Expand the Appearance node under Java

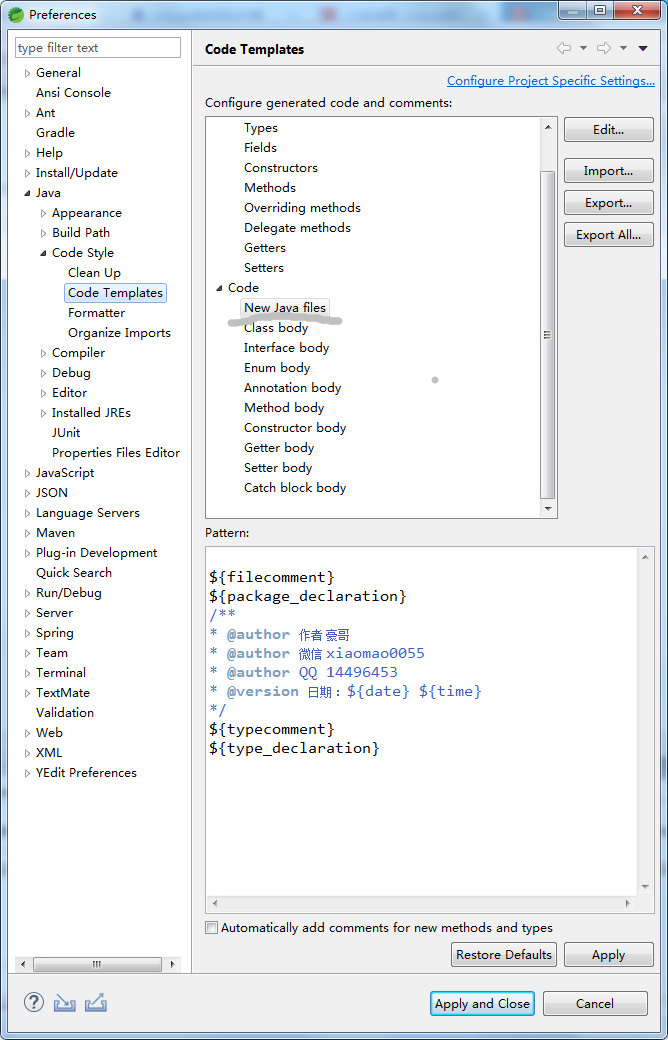click(43, 213)
